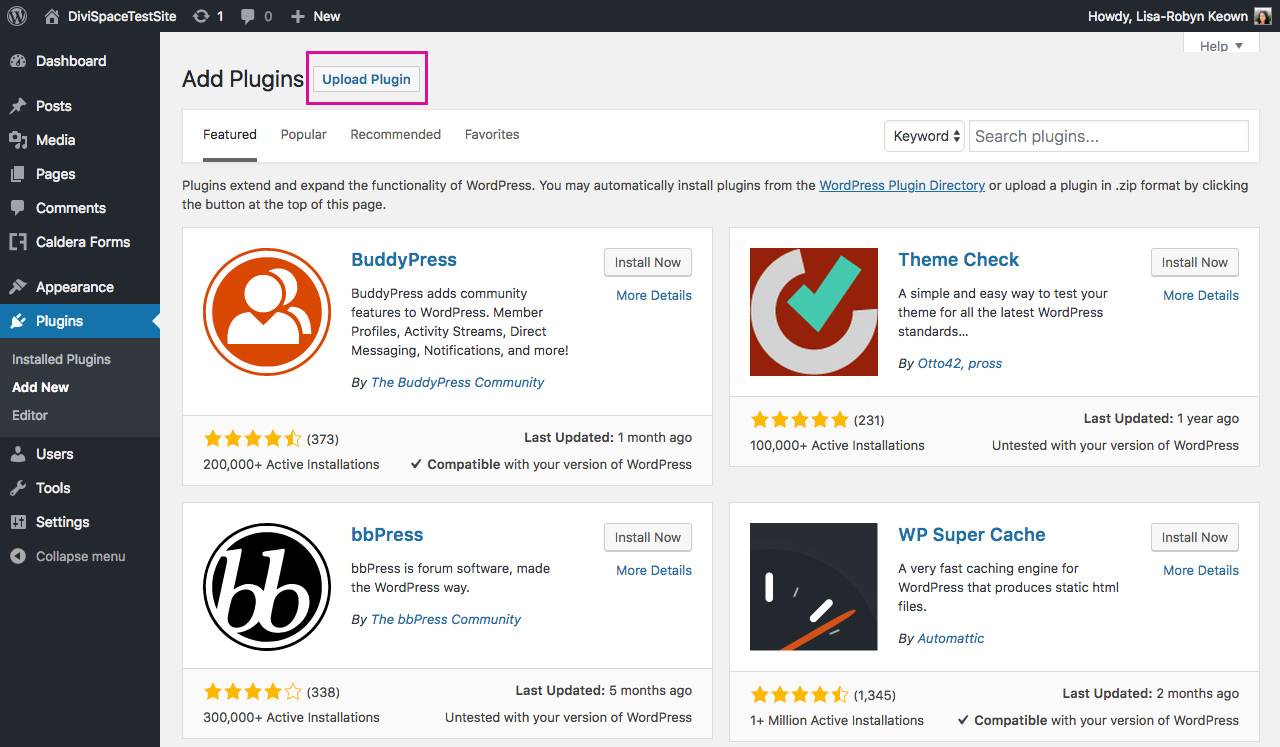Click the user avatar in admin bar

[x=1263, y=16]
